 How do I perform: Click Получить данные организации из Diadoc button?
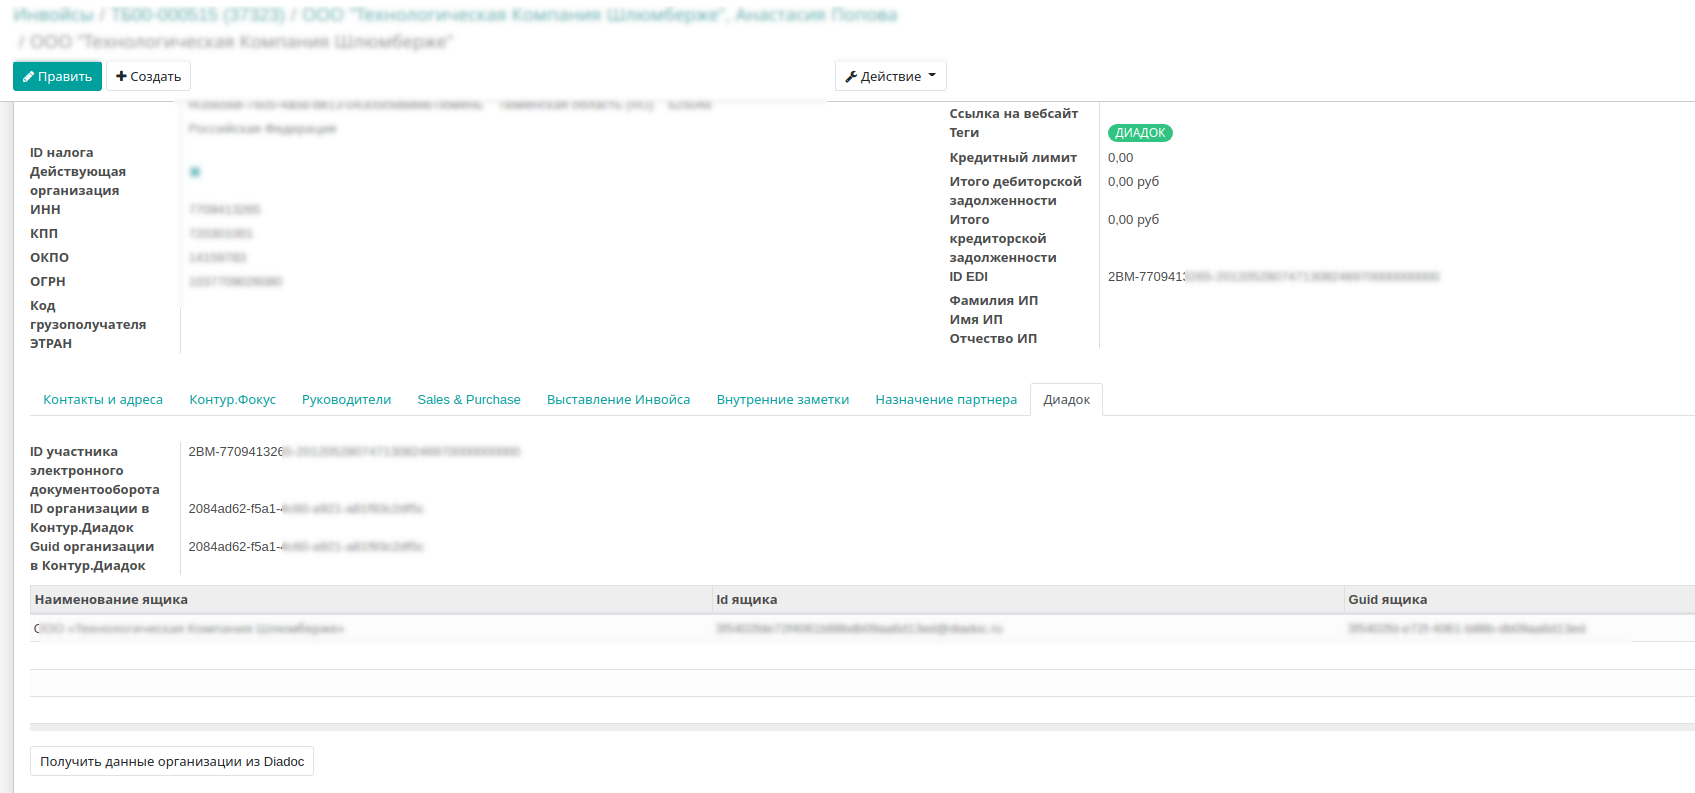(x=172, y=761)
